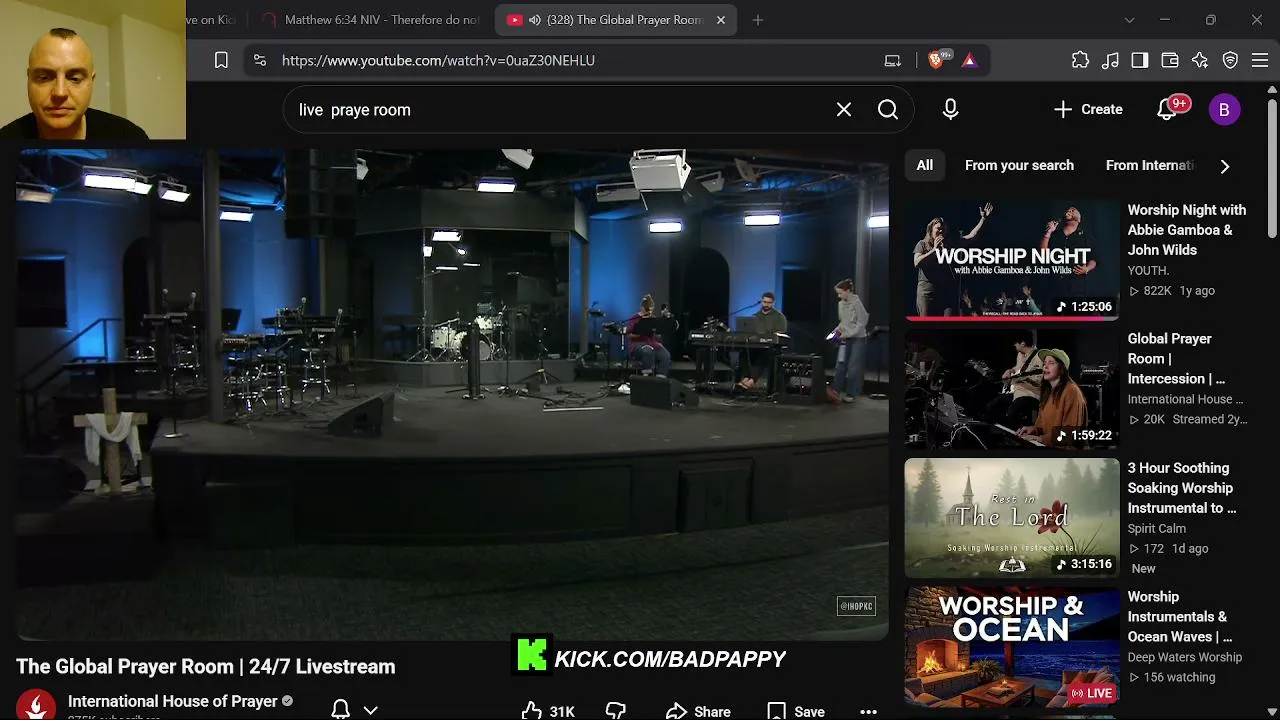Click video title Global Prayer Room
Viewport: 1280px width, 720px height.
tap(205, 666)
